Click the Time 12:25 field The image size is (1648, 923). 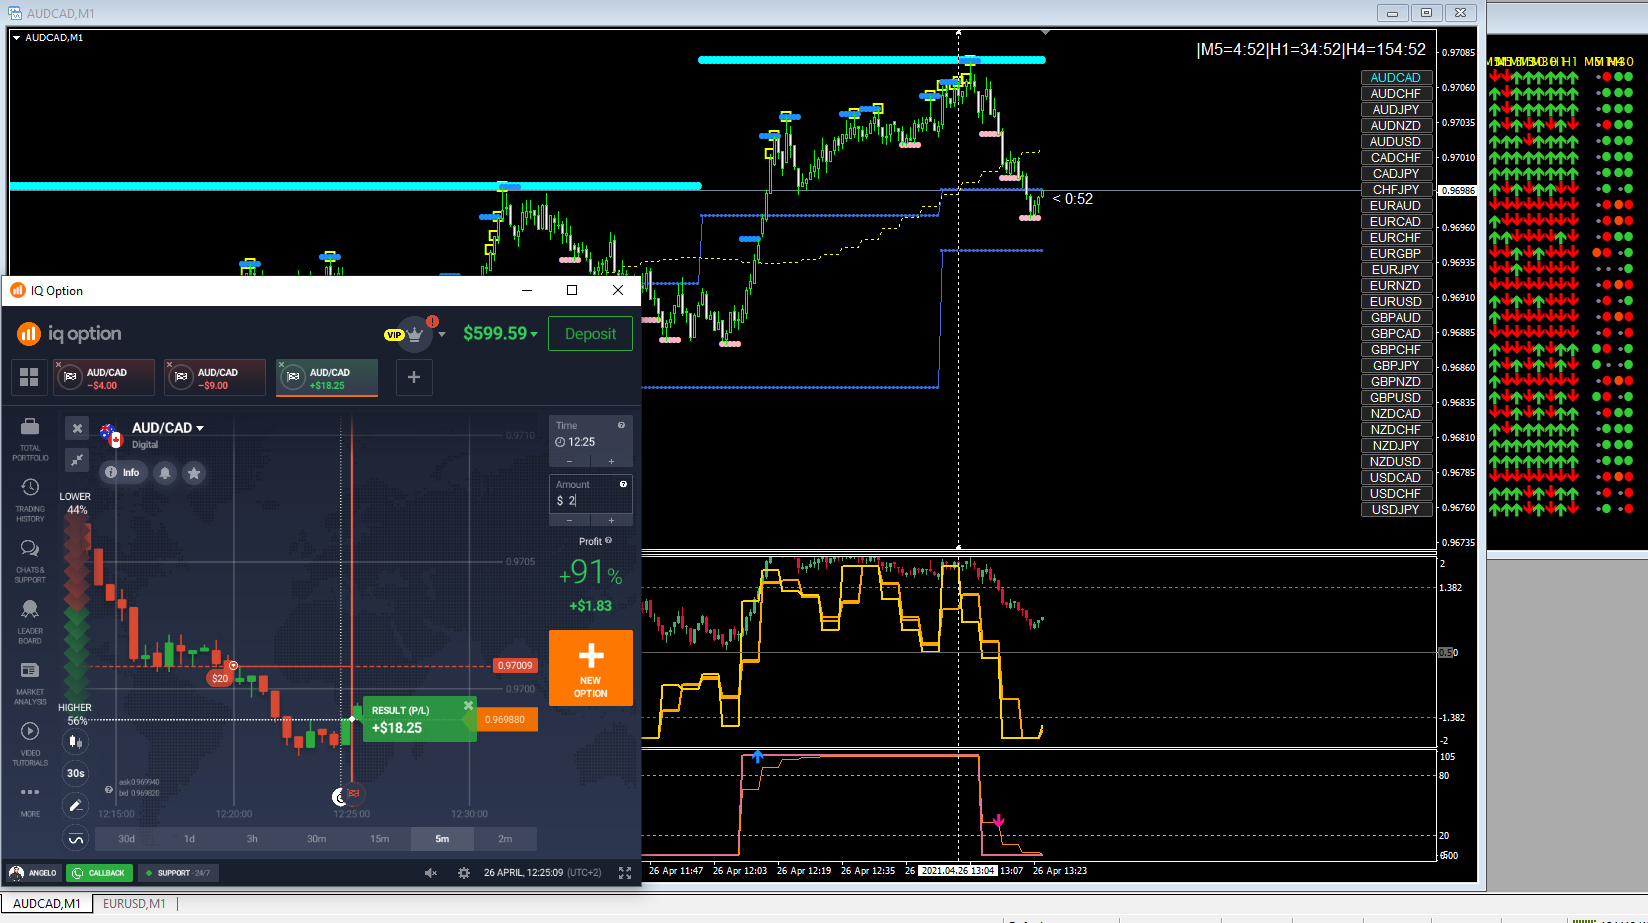pyautogui.click(x=591, y=436)
